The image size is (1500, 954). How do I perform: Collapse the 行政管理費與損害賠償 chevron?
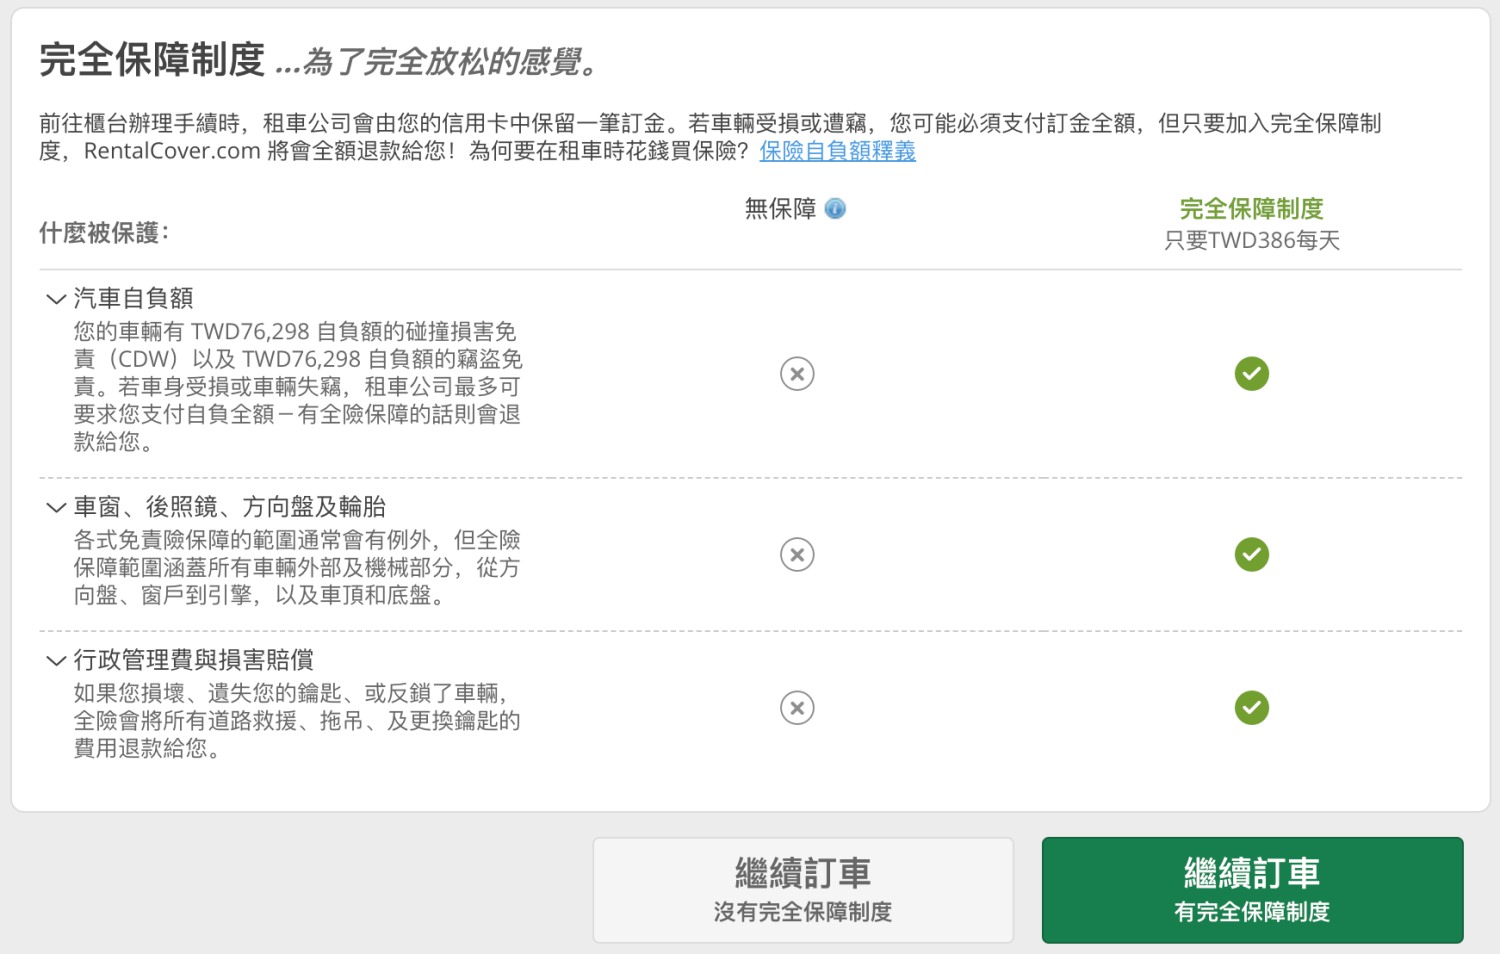pyautogui.click(x=56, y=660)
